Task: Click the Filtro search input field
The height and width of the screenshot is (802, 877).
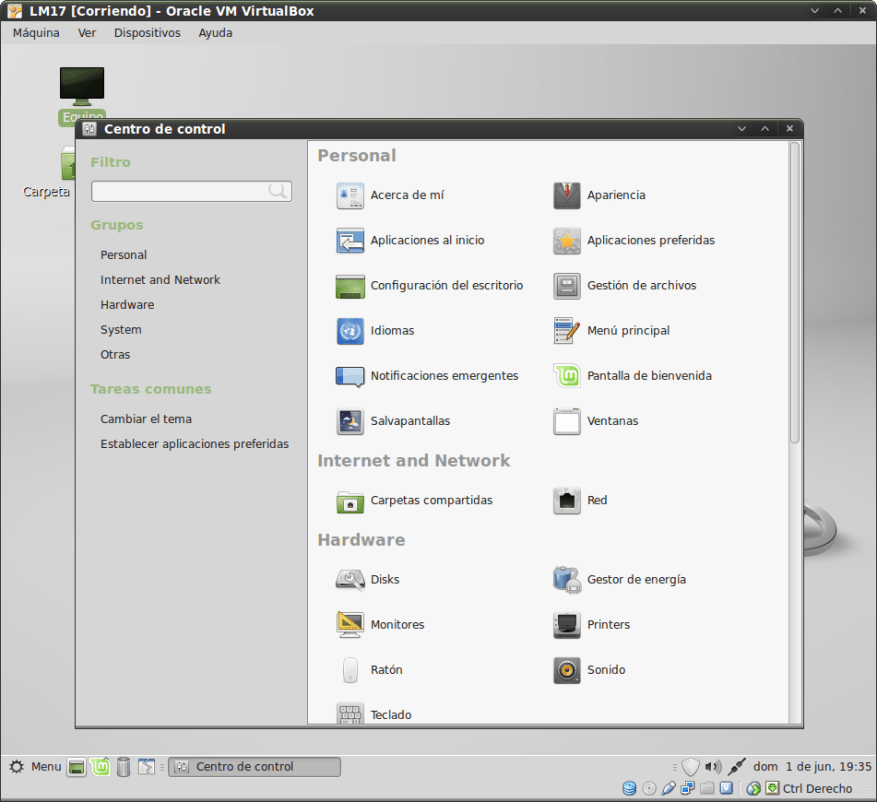Action: (180, 191)
